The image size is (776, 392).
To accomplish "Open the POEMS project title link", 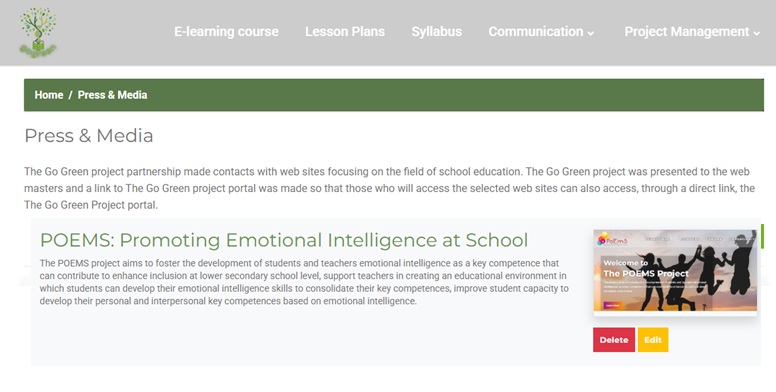I will tap(284, 240).
